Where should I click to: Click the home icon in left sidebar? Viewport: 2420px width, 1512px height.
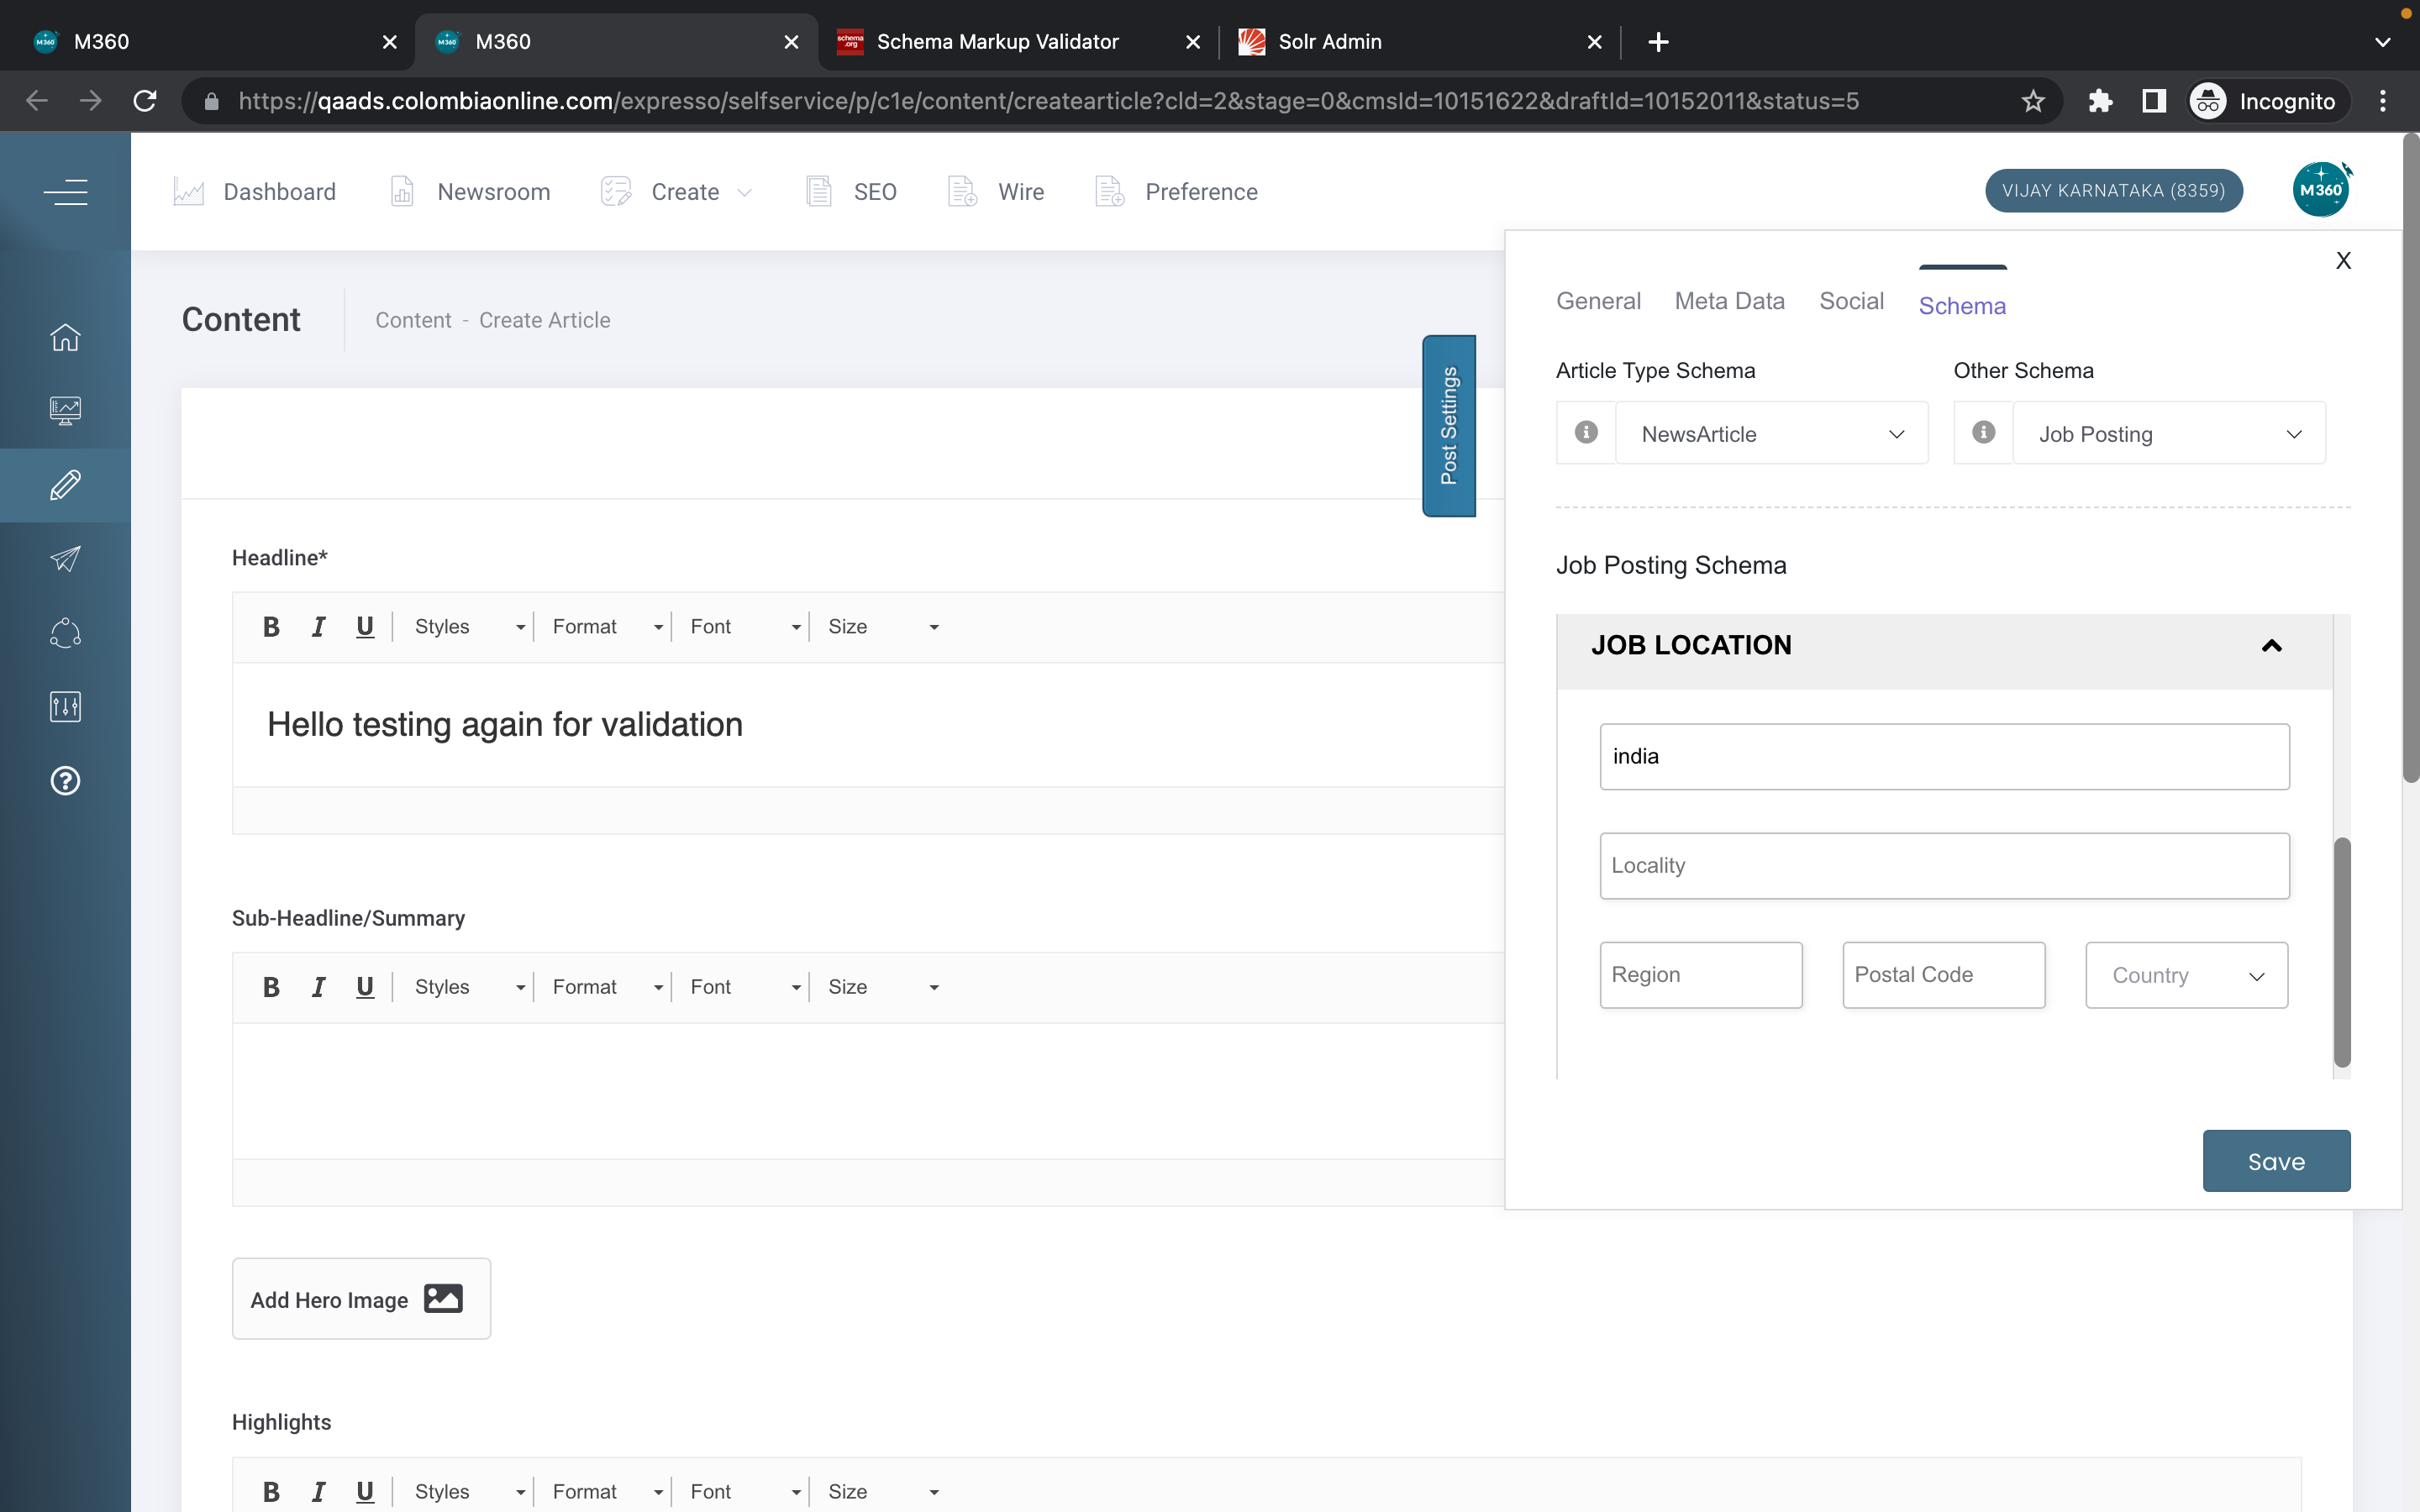(x=65, y=337)
